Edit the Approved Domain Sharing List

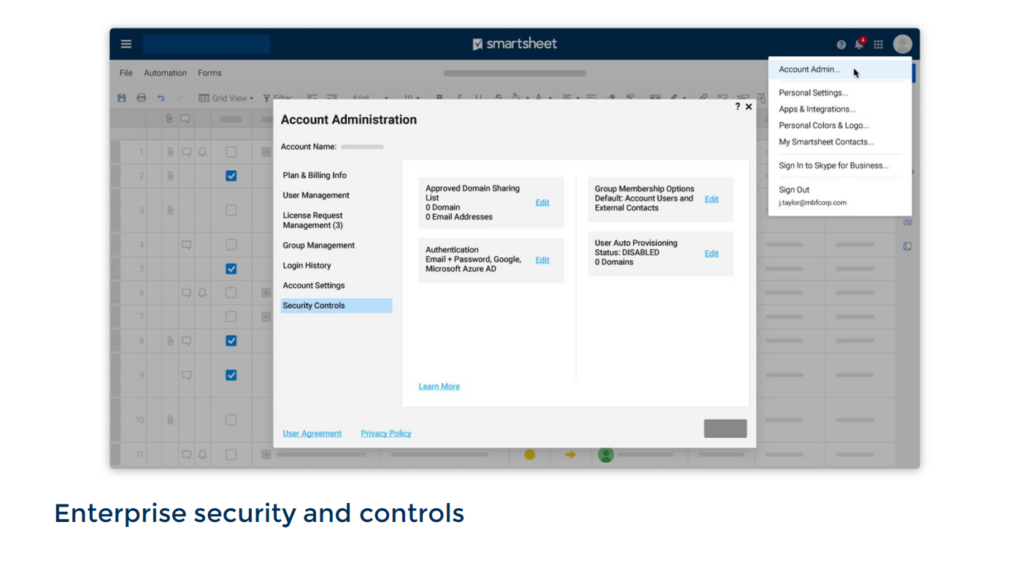(542, 202)
